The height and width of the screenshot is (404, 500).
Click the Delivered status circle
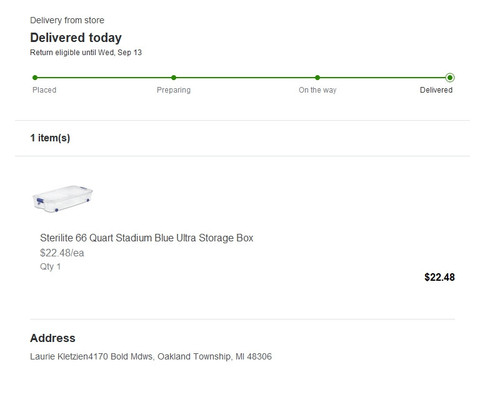click(450, 78)
